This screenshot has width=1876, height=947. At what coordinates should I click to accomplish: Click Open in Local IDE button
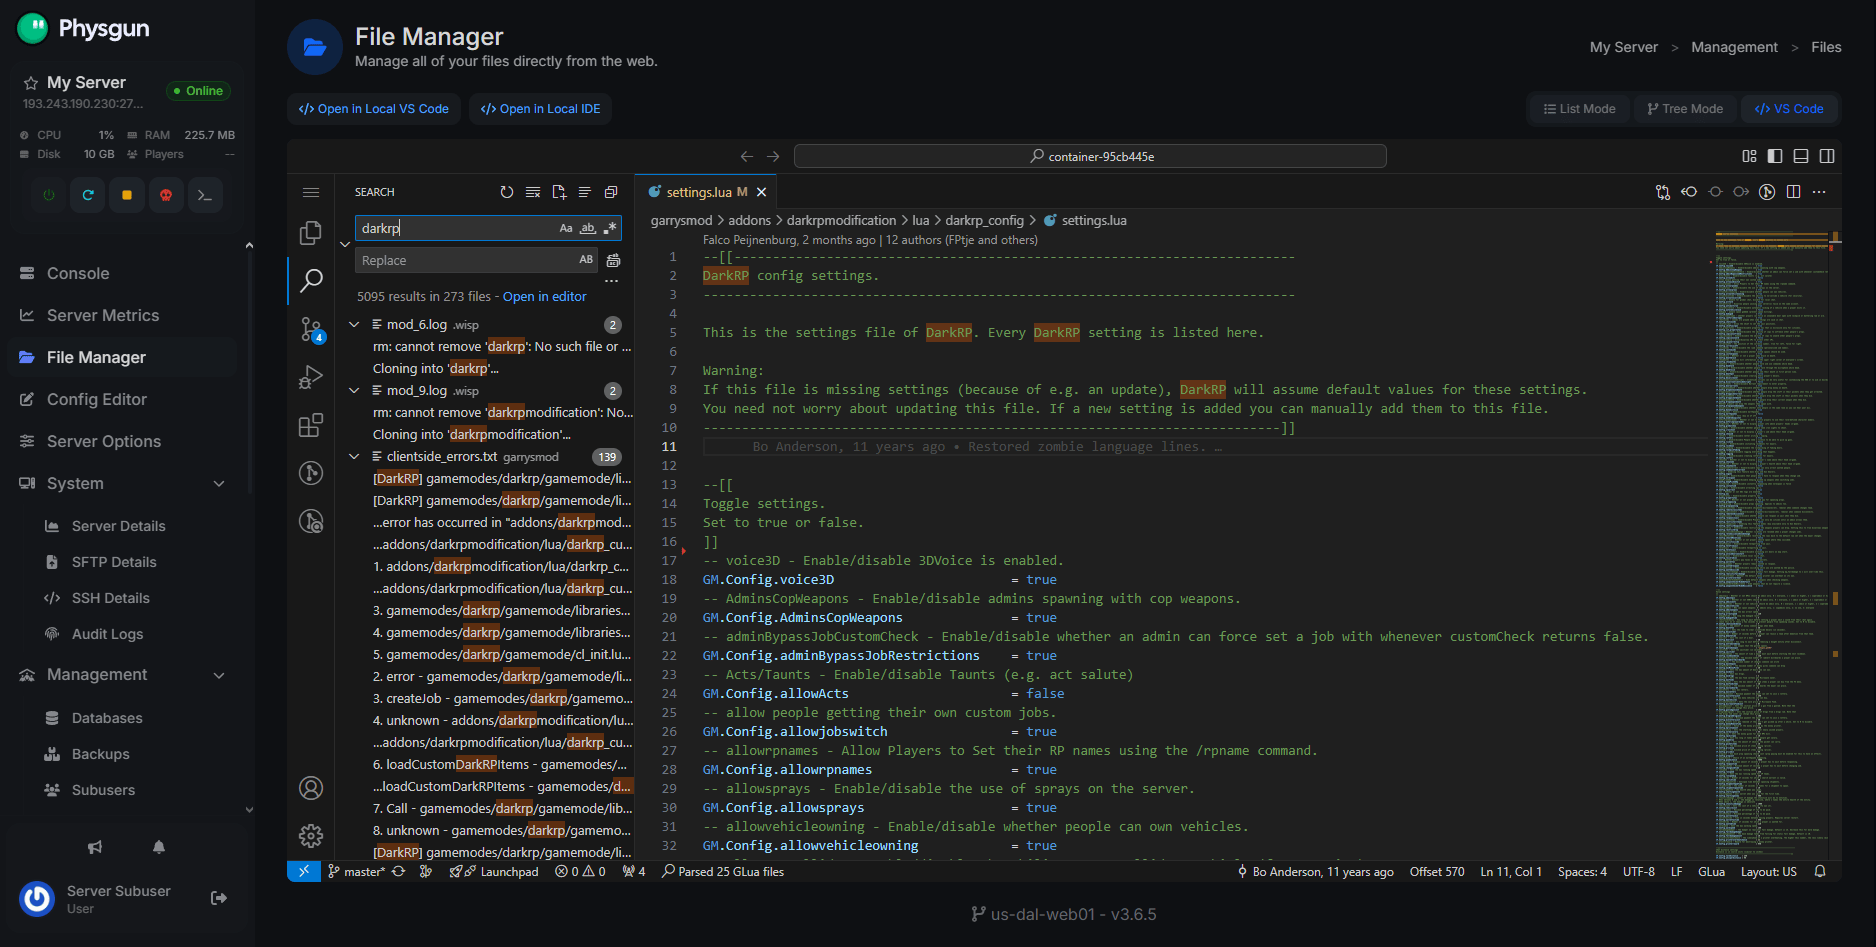(540, 109)
